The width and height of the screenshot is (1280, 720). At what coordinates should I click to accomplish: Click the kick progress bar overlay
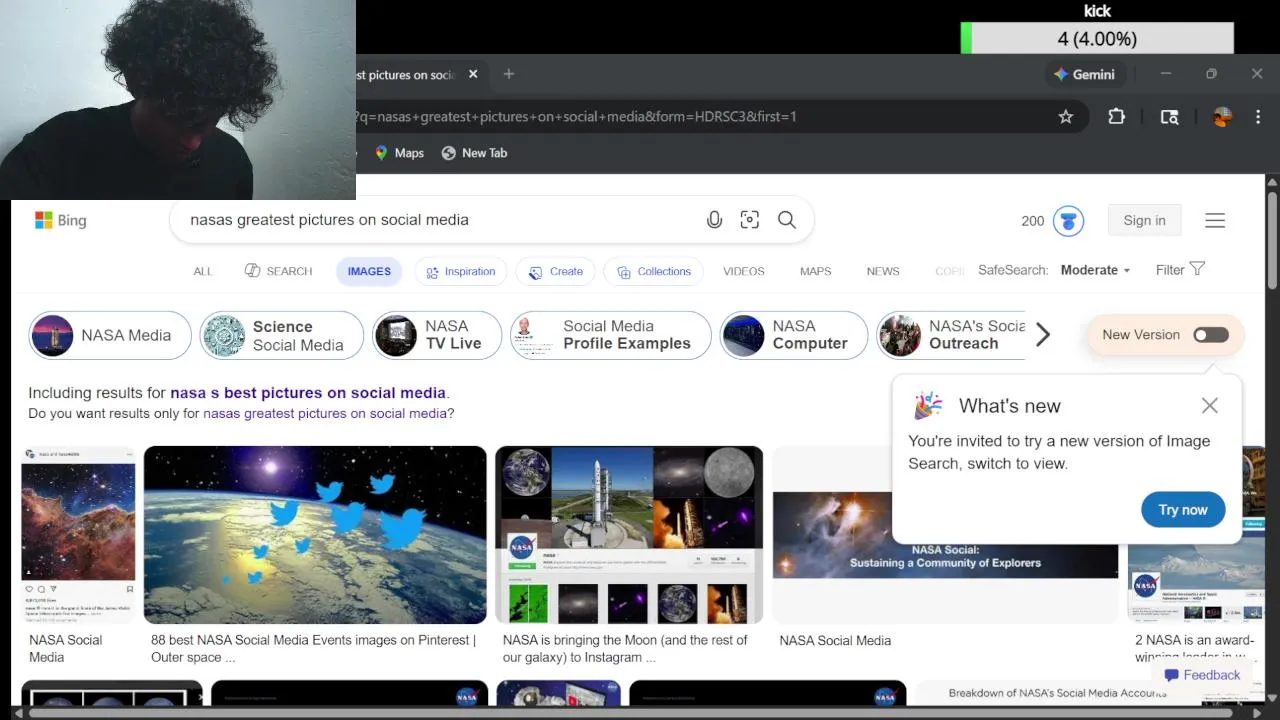[1097, 39]
